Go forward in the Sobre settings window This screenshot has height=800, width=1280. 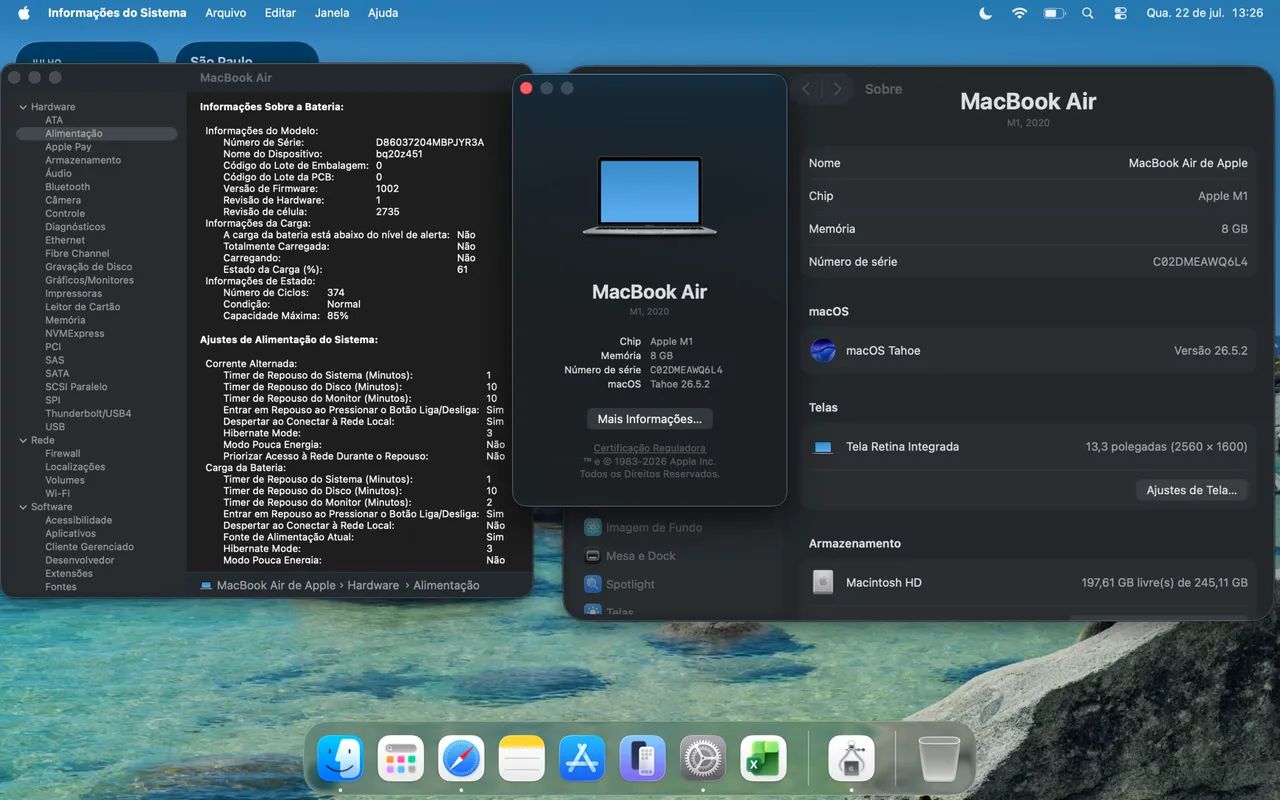click(838, 89)
